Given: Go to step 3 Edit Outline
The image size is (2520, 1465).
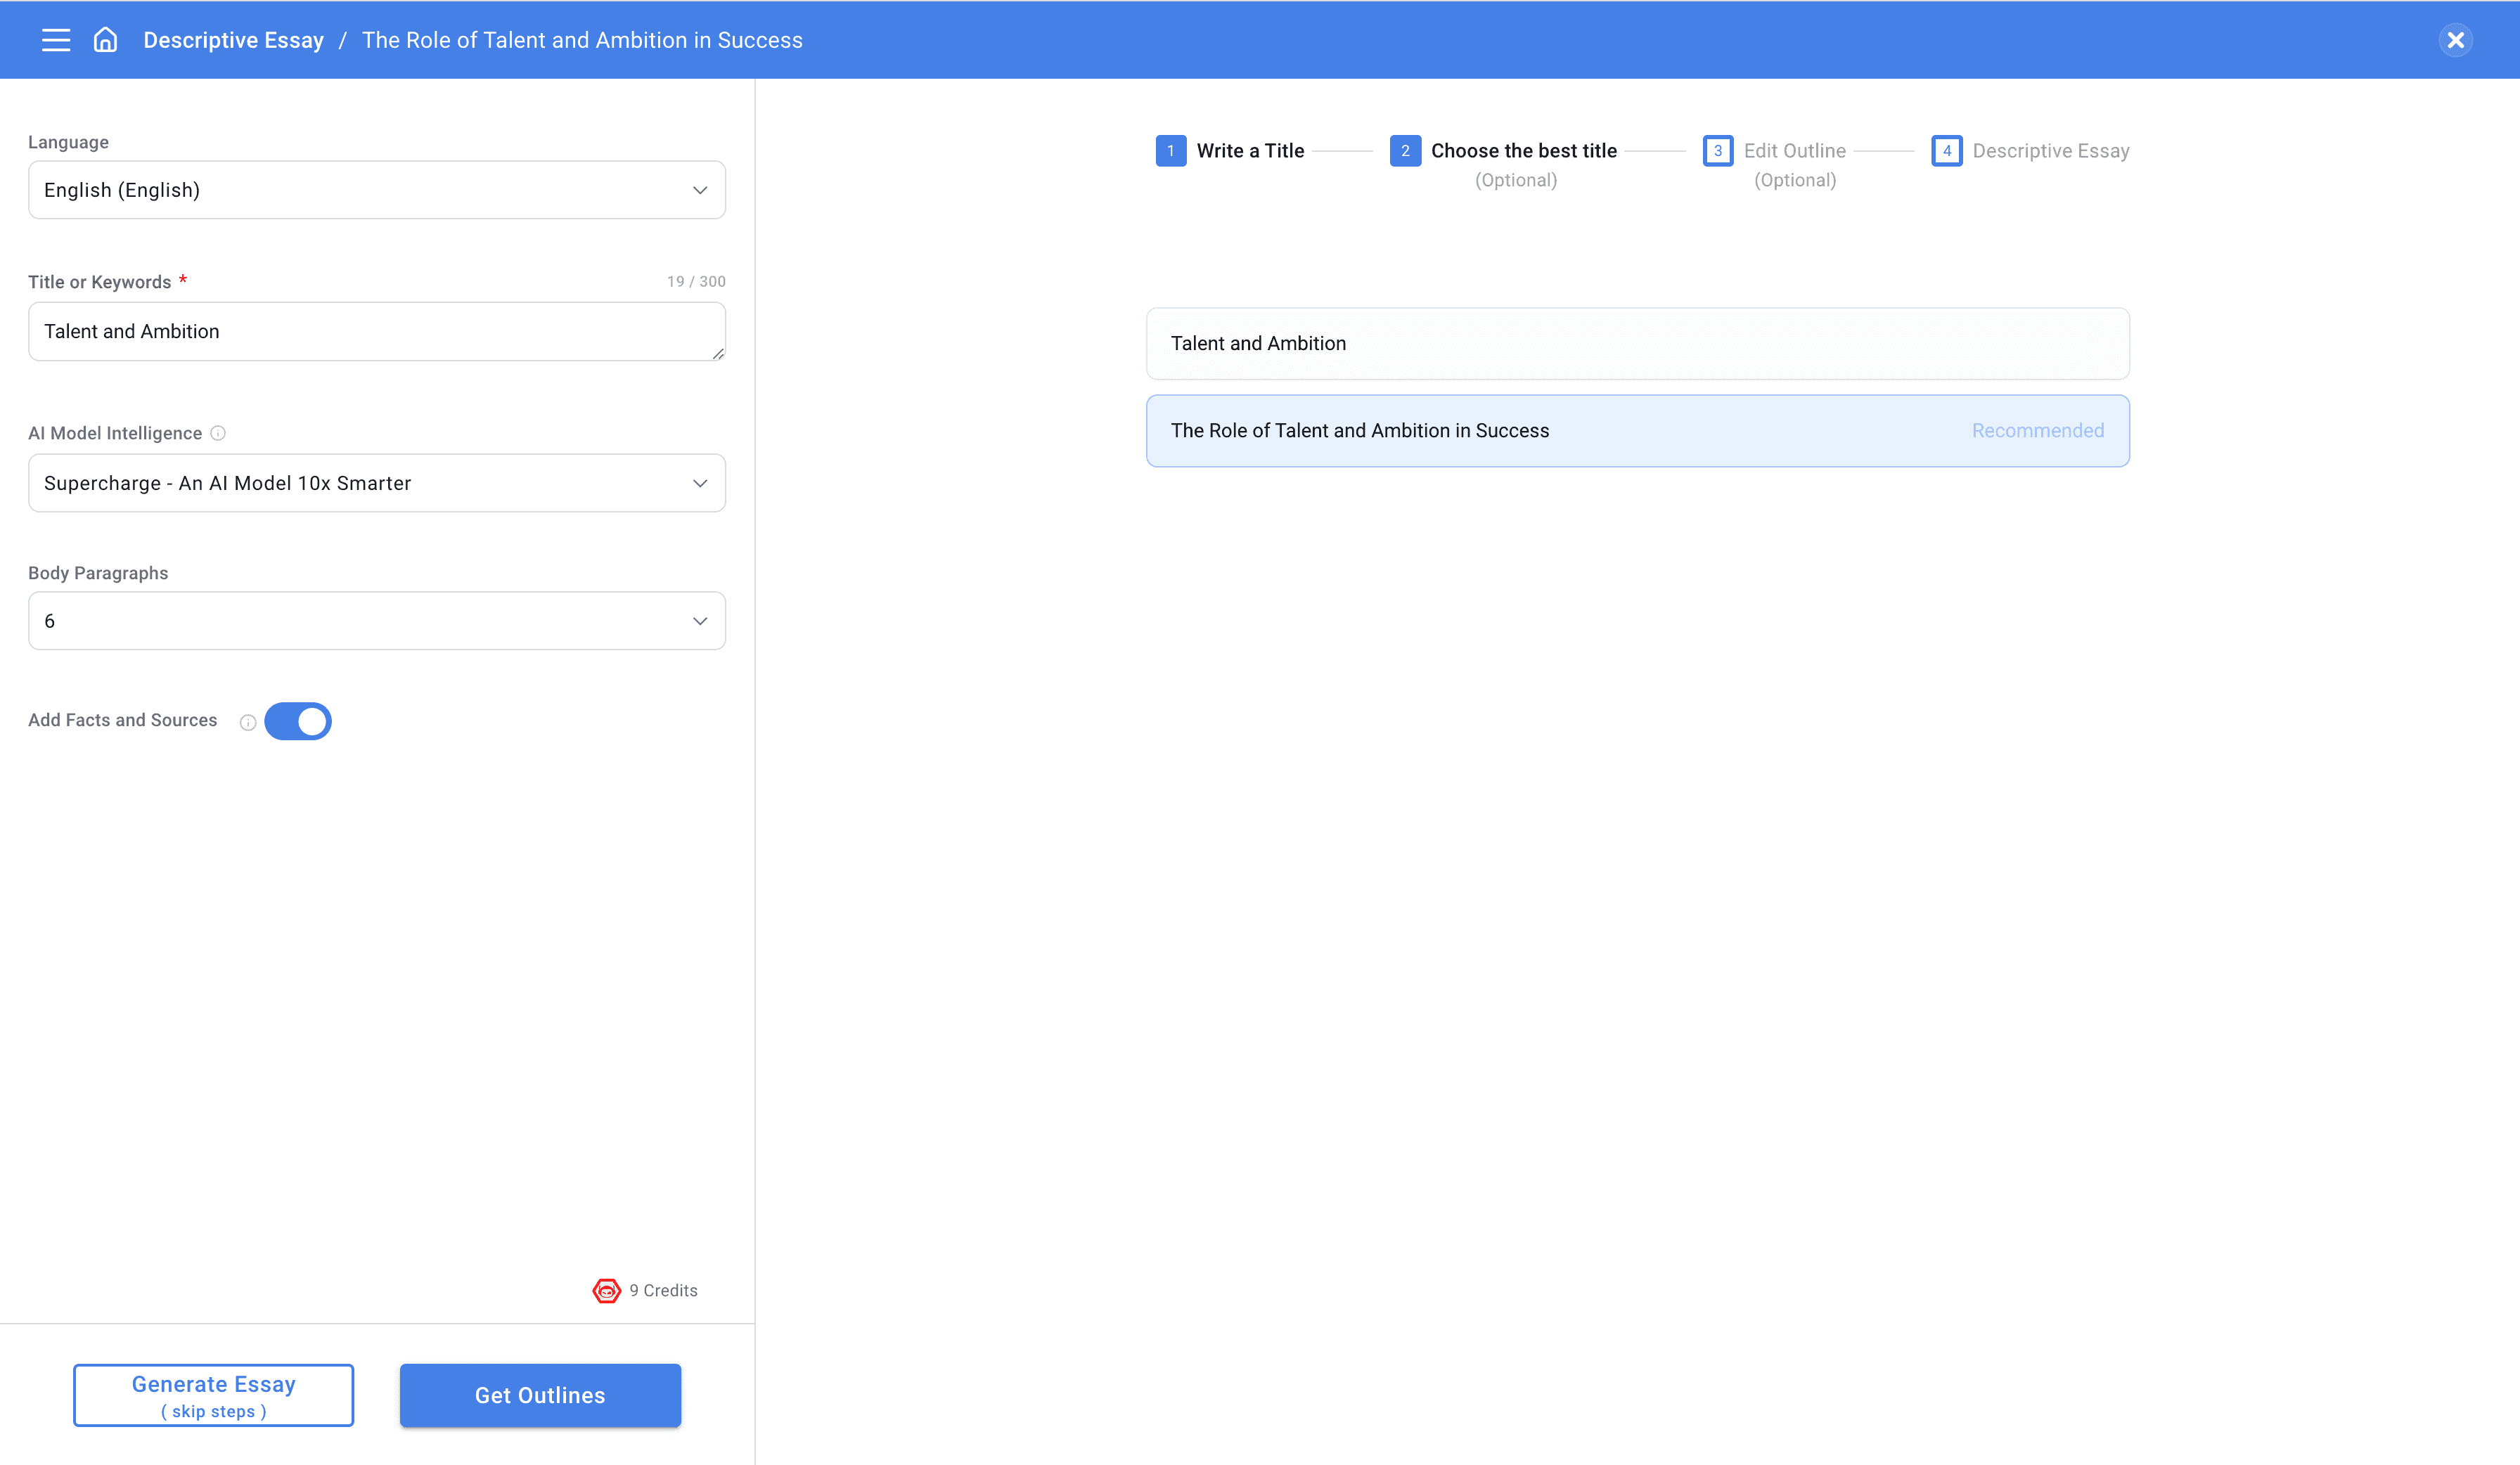Looking at the screenshot, I should [1775, 151].
